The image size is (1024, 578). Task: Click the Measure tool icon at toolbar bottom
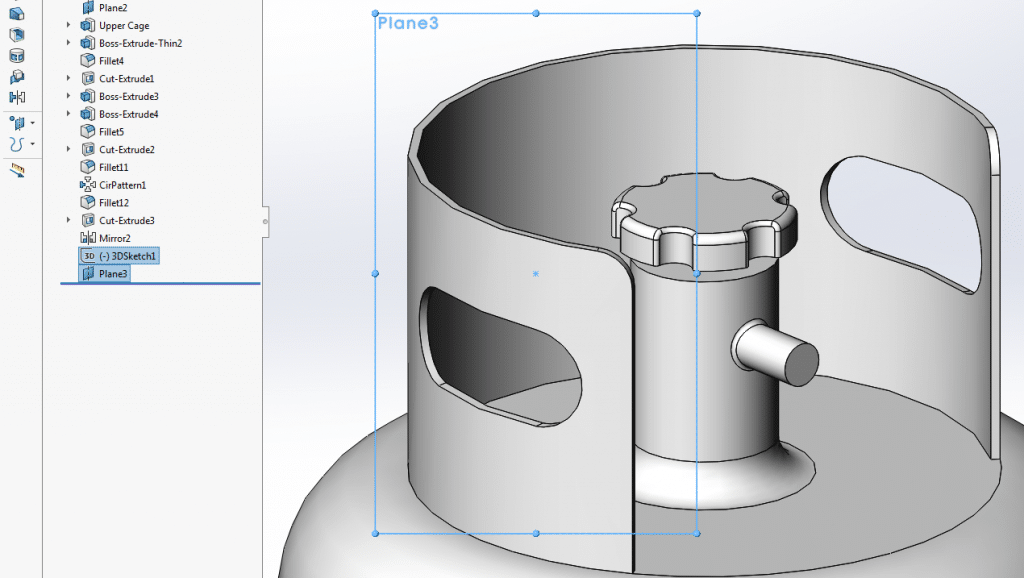[16, 170]
